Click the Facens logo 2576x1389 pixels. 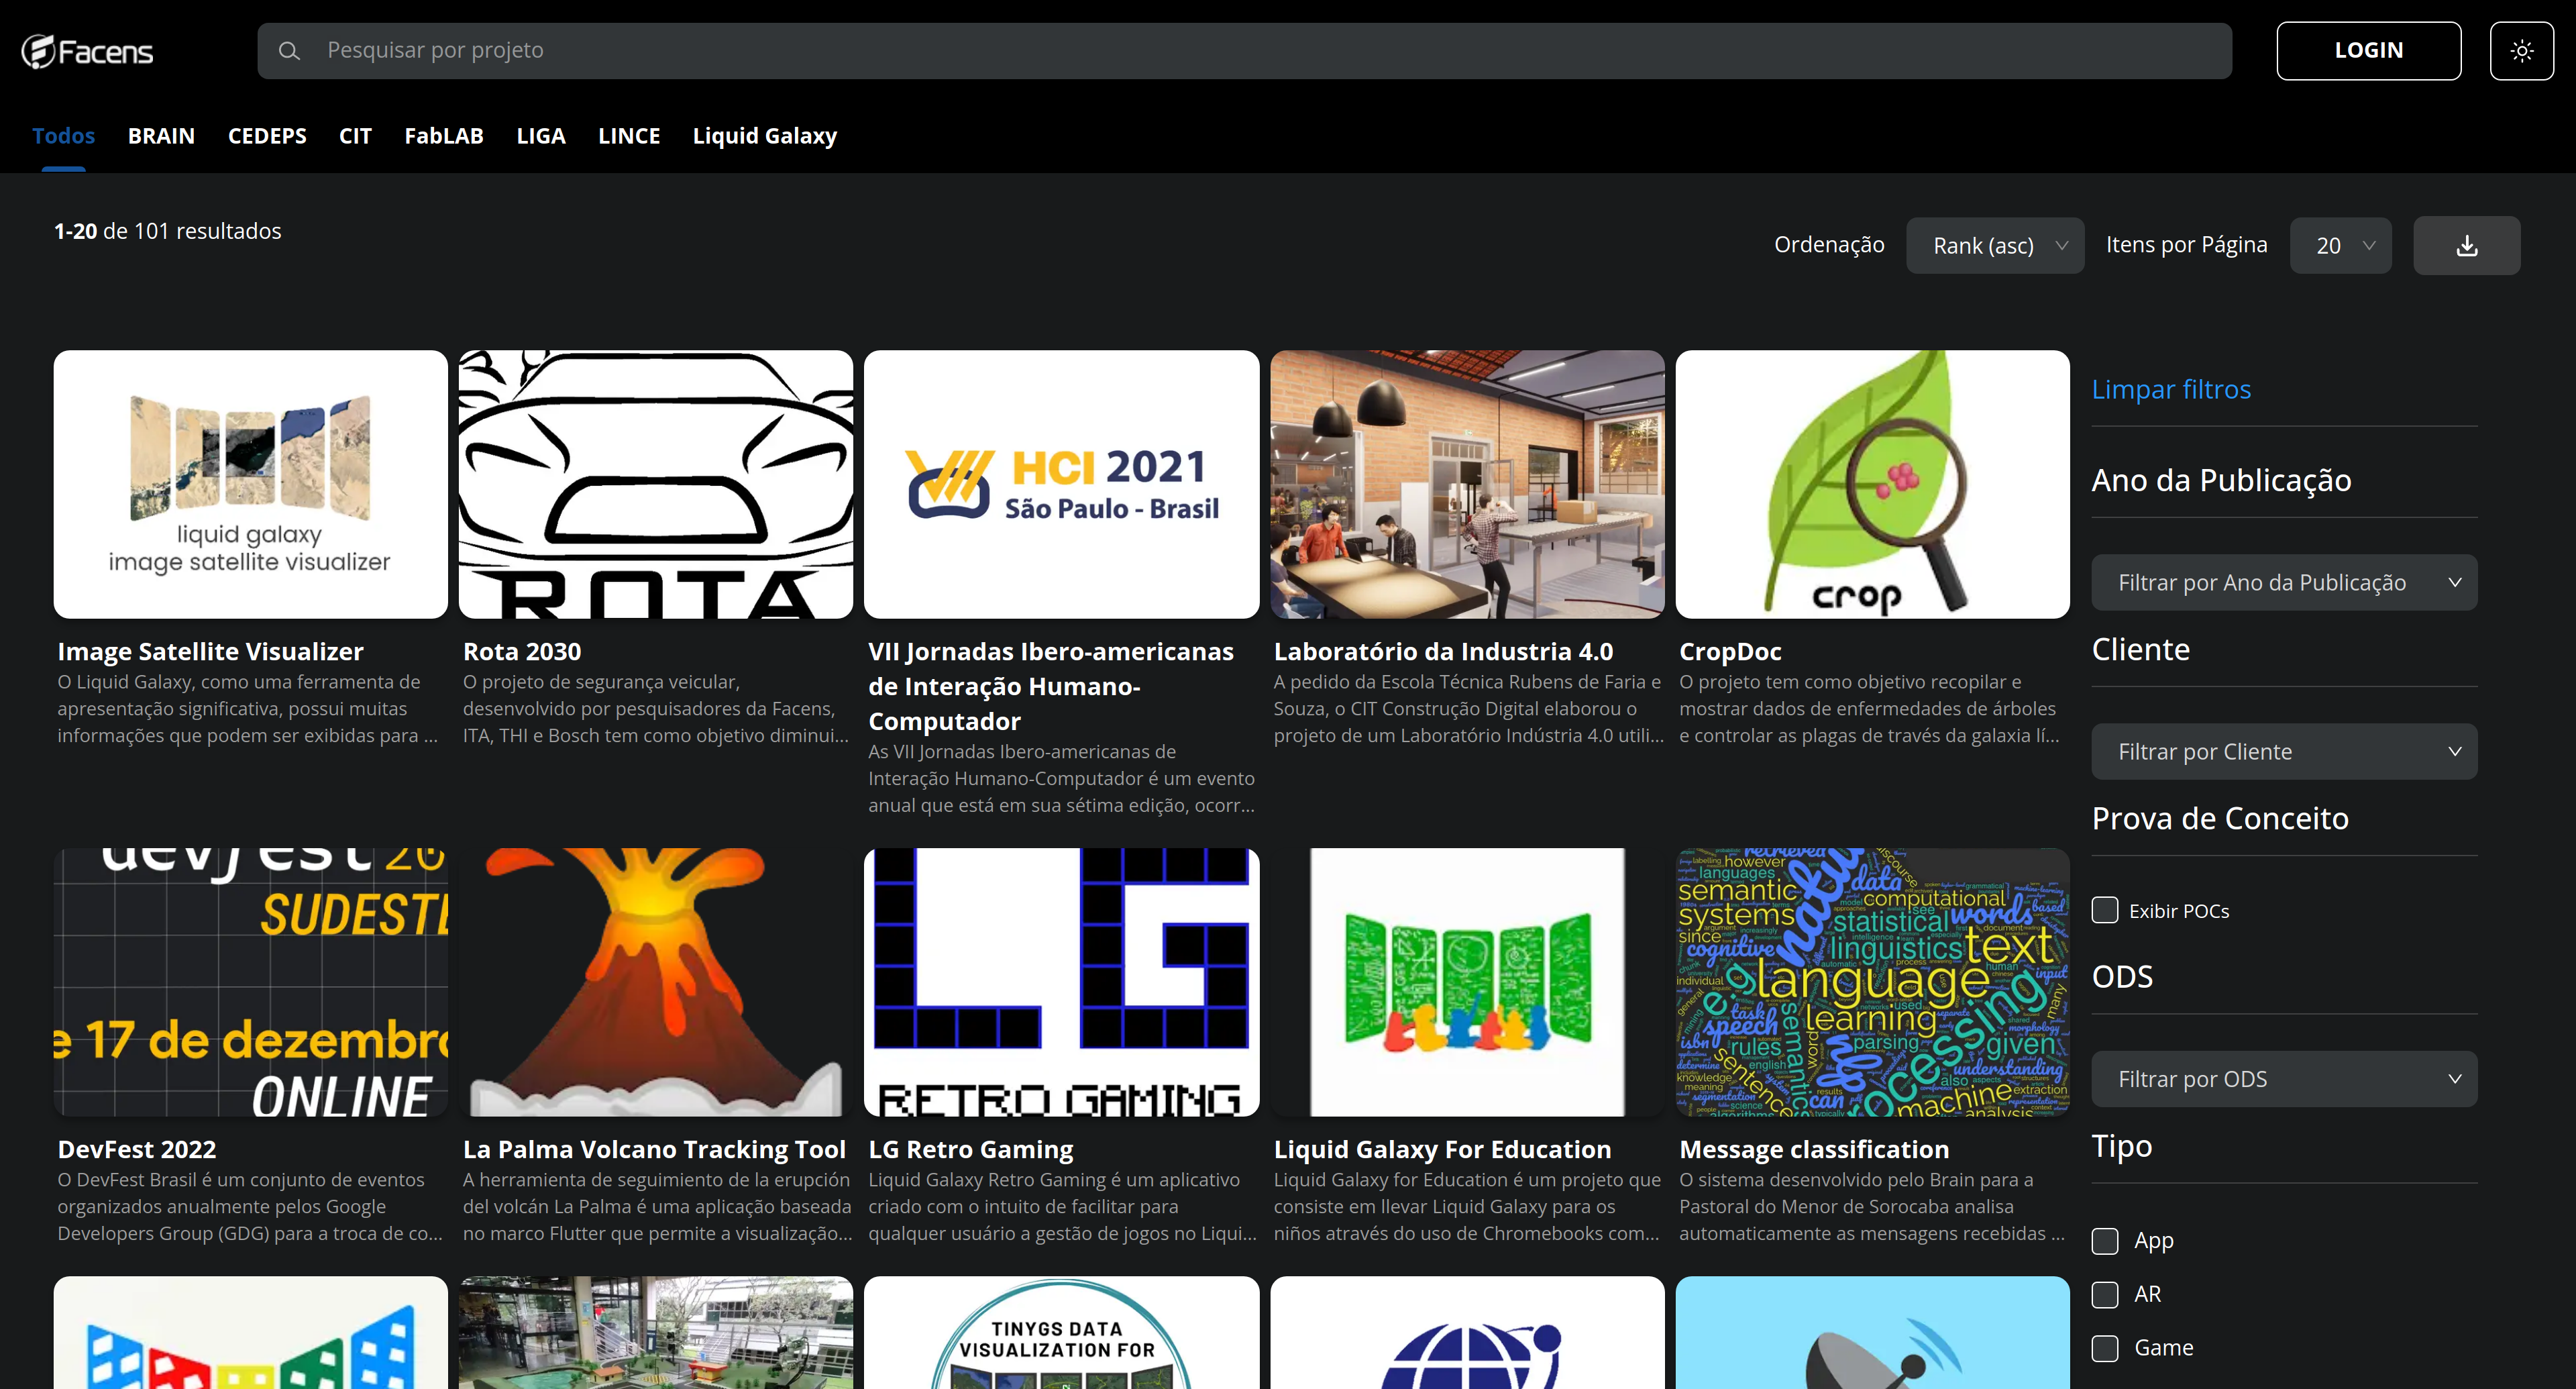(87, 51)
